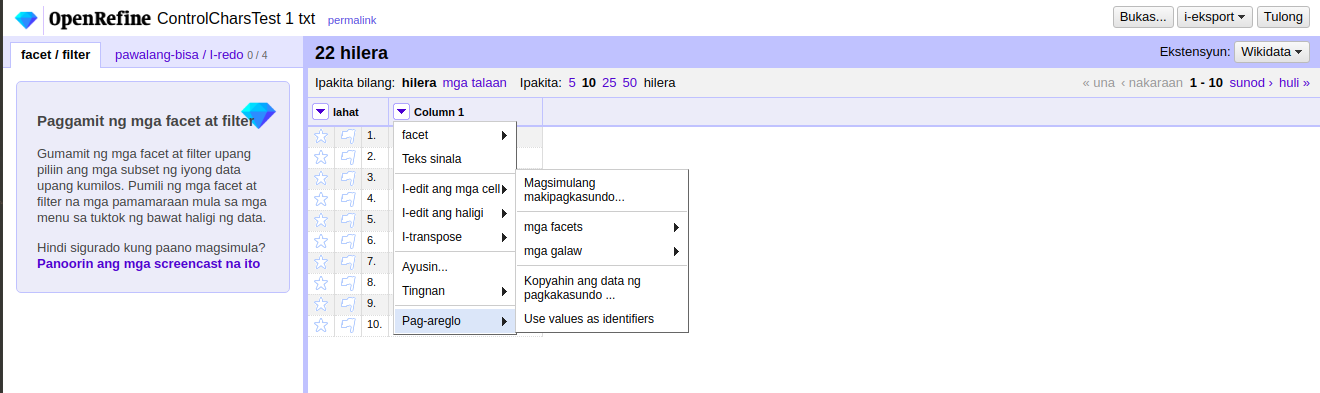Choose Teks sinala menu item
The image size is (1320, 393).
[455, 158]
